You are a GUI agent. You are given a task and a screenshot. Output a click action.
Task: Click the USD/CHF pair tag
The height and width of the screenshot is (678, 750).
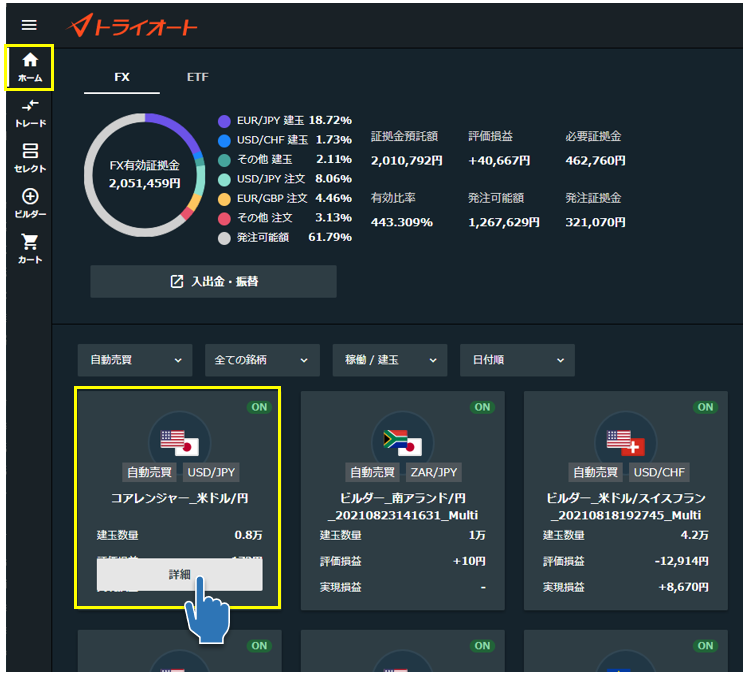(659, 472)
